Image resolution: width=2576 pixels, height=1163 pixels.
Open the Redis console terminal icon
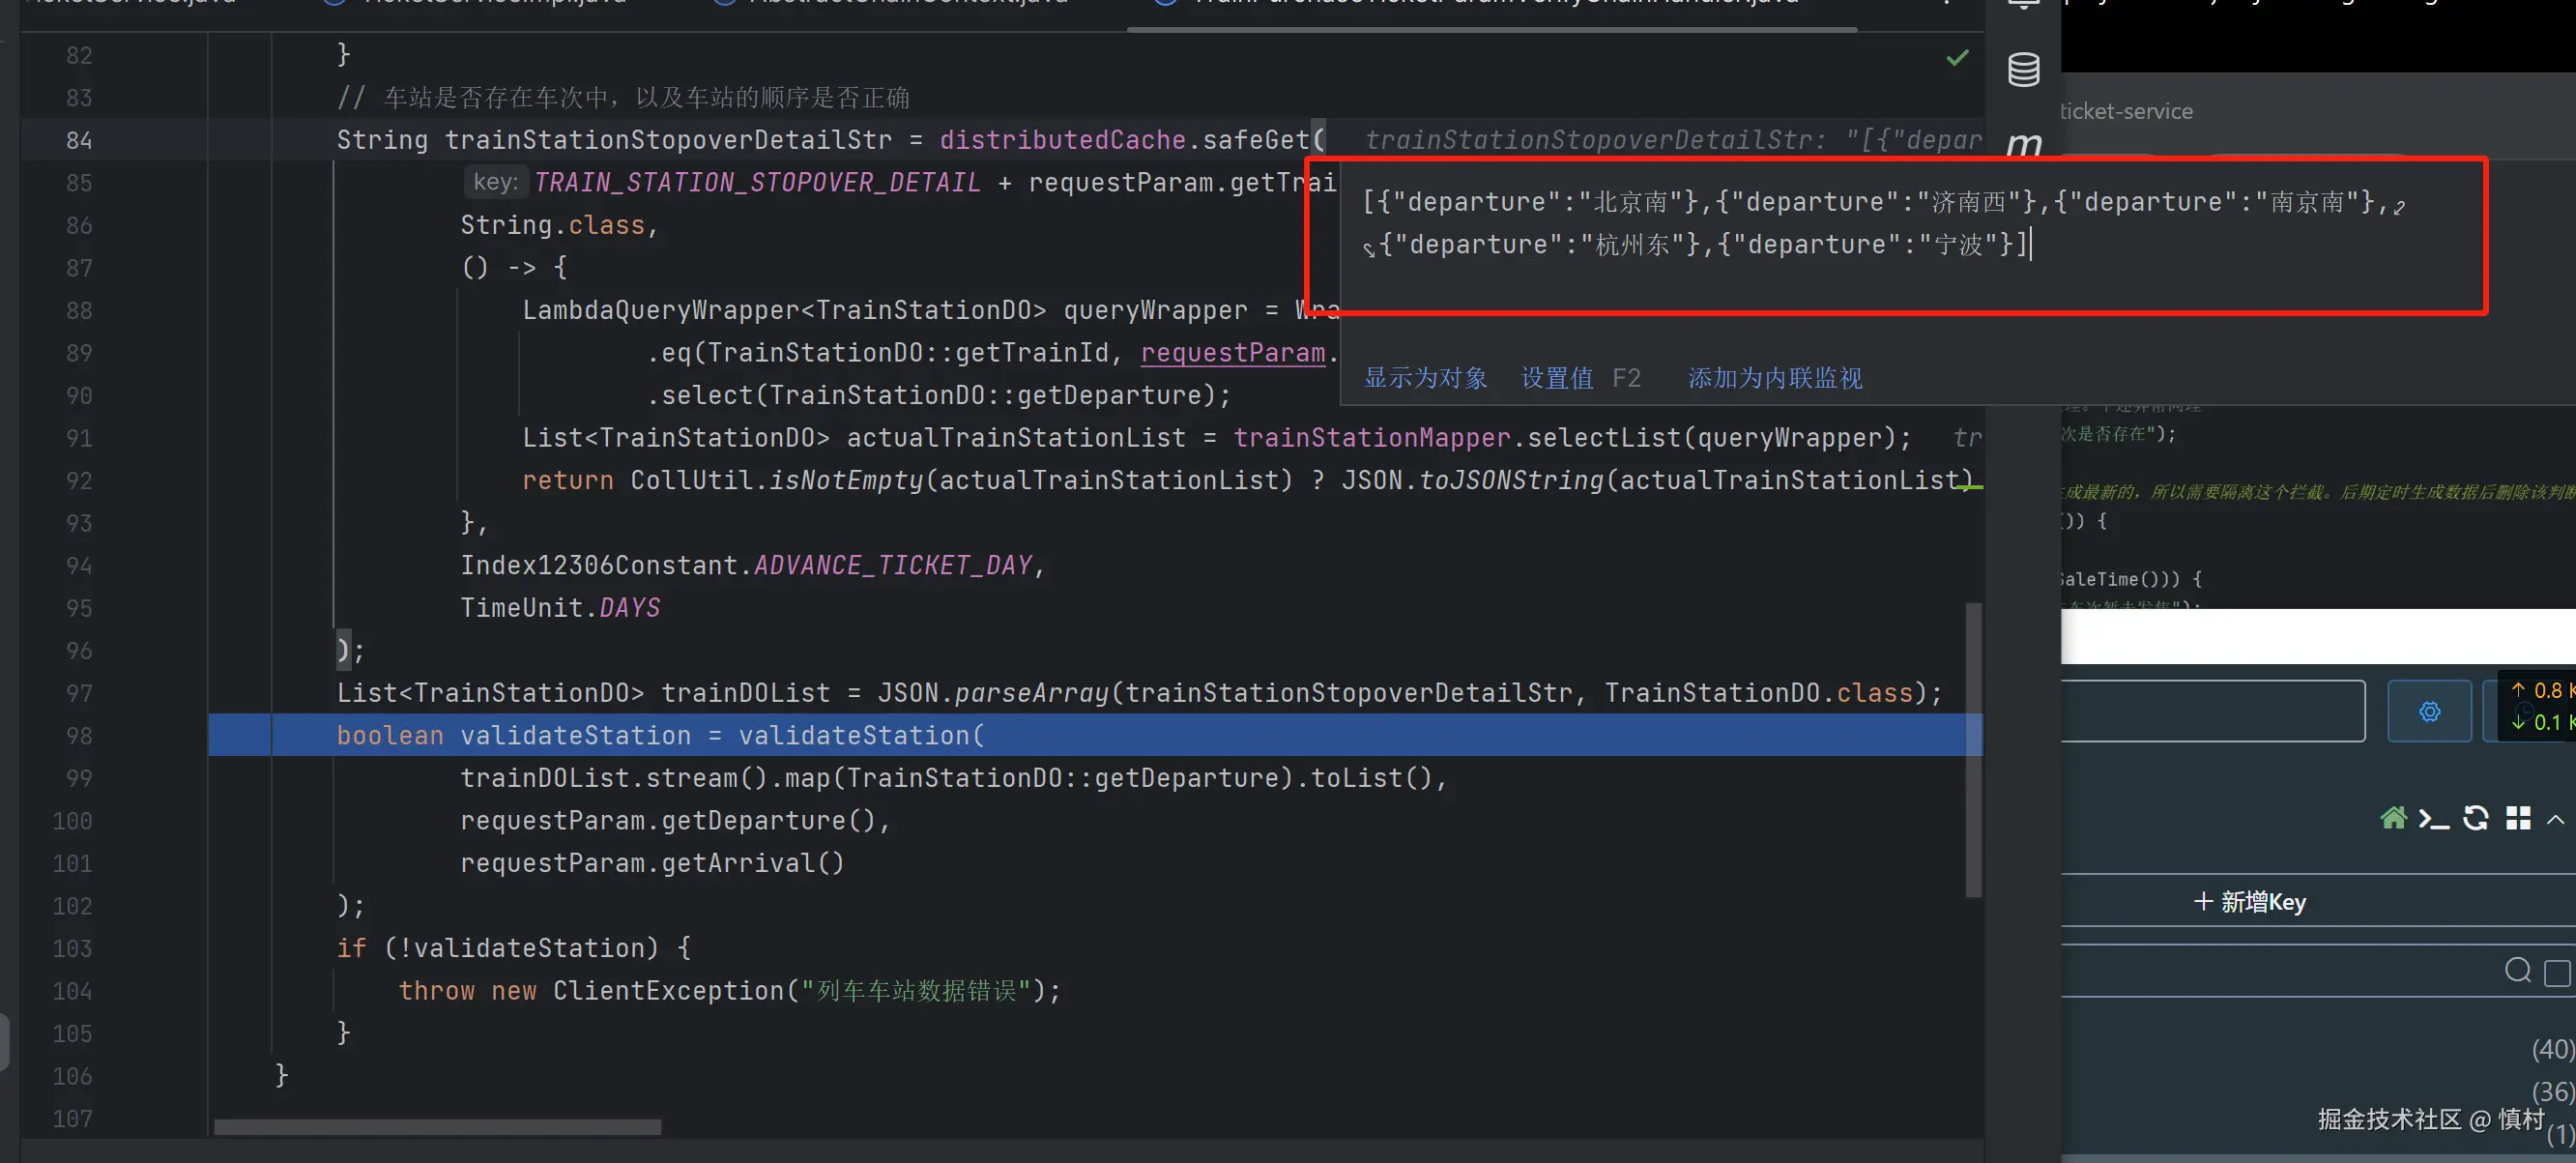[x=2433, y=818]
